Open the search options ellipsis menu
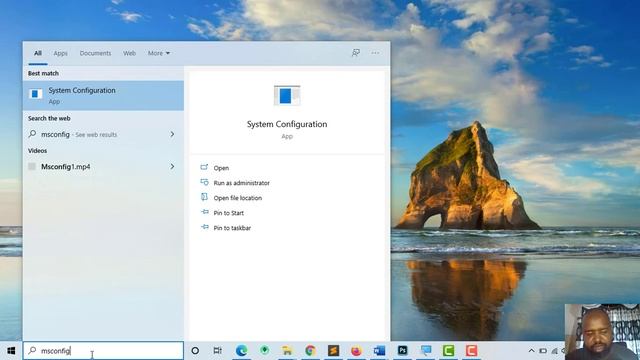Image resolution: width=640 pixels, height=360 pixels. tap(375, 53)
